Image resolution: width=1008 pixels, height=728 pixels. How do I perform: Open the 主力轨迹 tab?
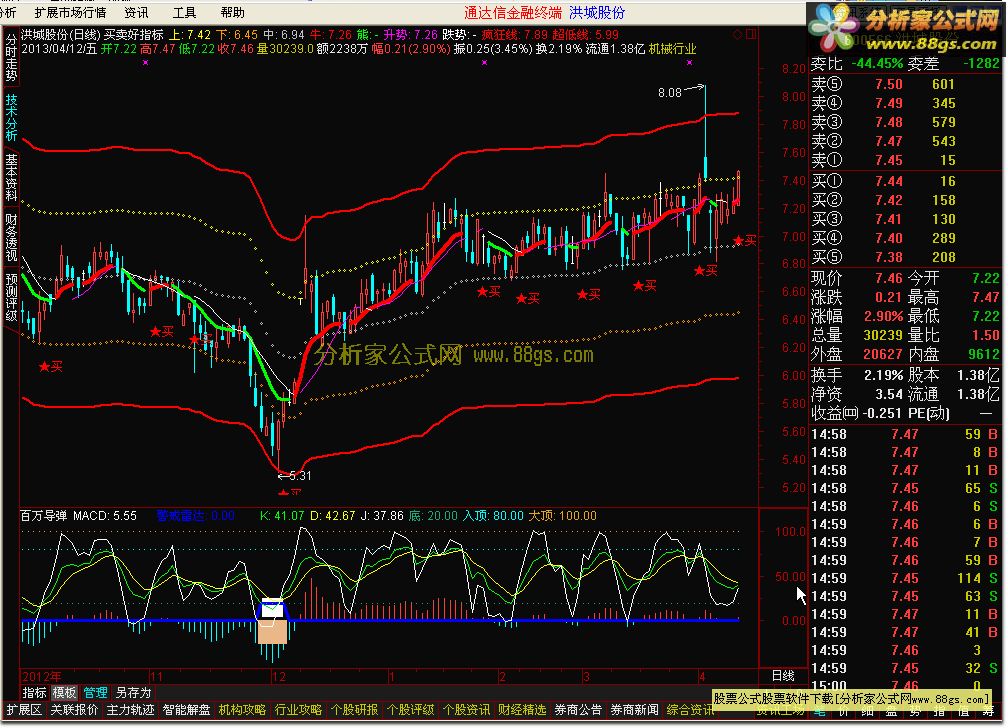tap(130, 710)
